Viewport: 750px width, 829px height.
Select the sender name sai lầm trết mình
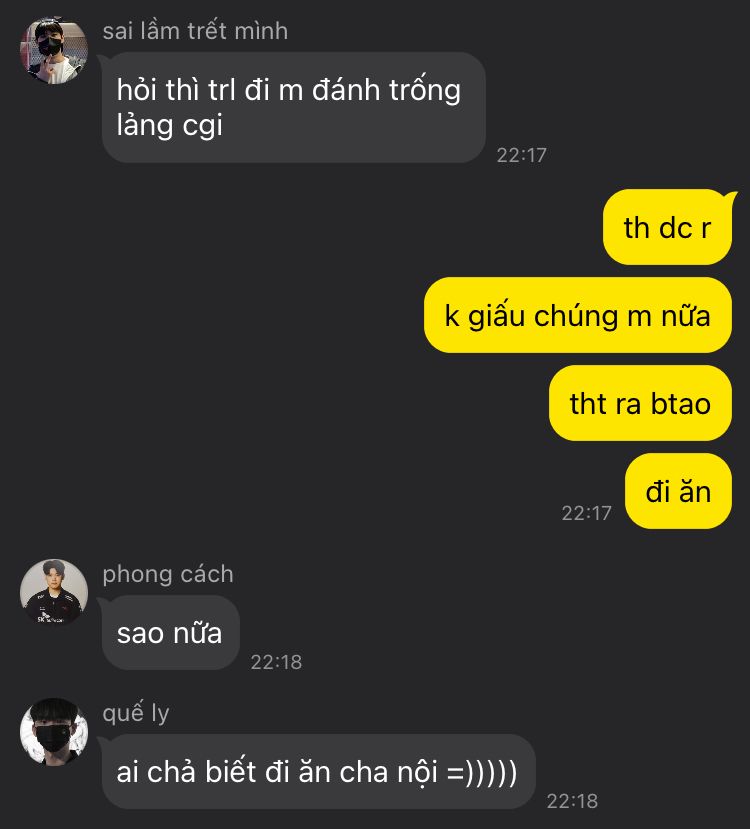[195, 31]
